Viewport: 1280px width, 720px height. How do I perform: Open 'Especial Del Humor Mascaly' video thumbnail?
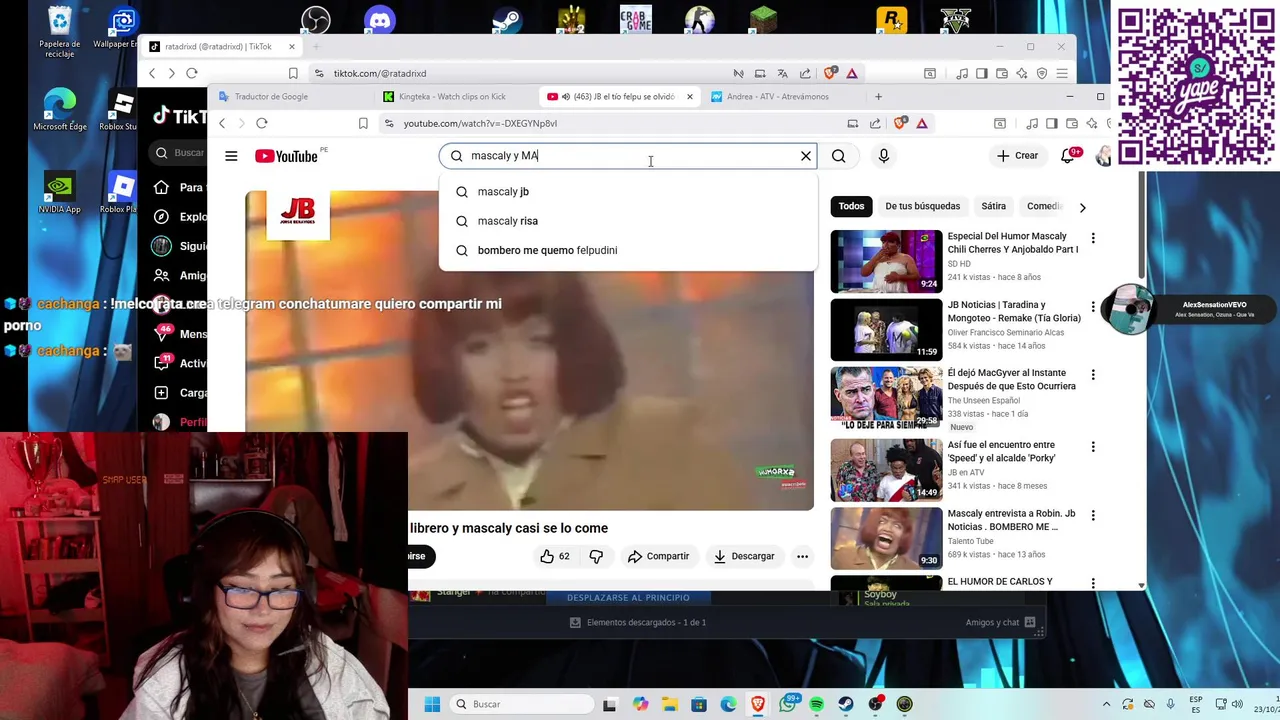click(886, 261)
